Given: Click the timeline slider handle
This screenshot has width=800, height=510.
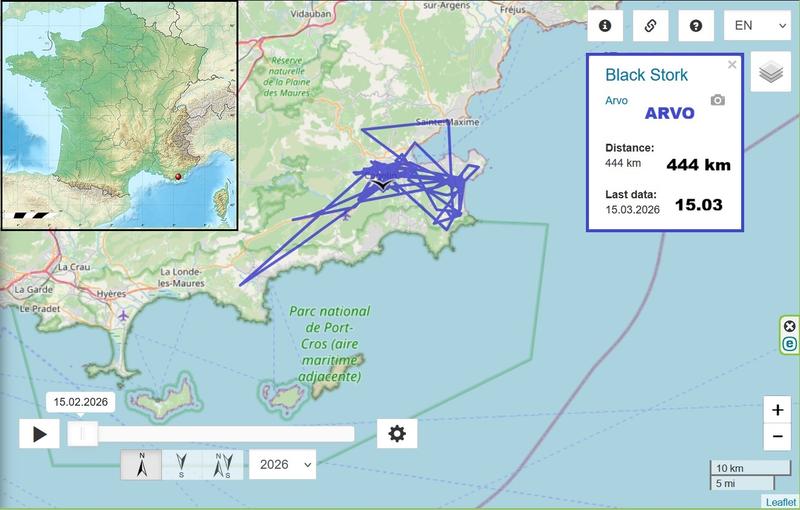Looking at the screenshot, I should point(83,434).
